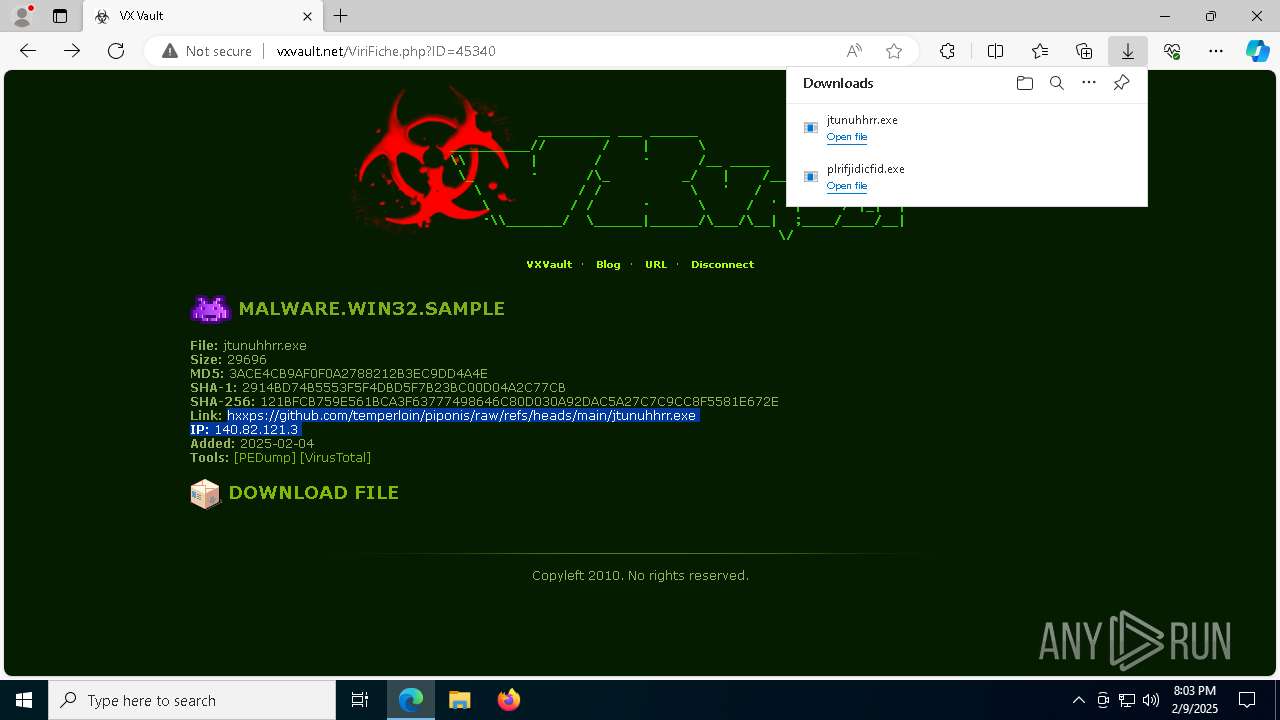Select the plrifjidicfid.exe download entry name

pos(866,169)
